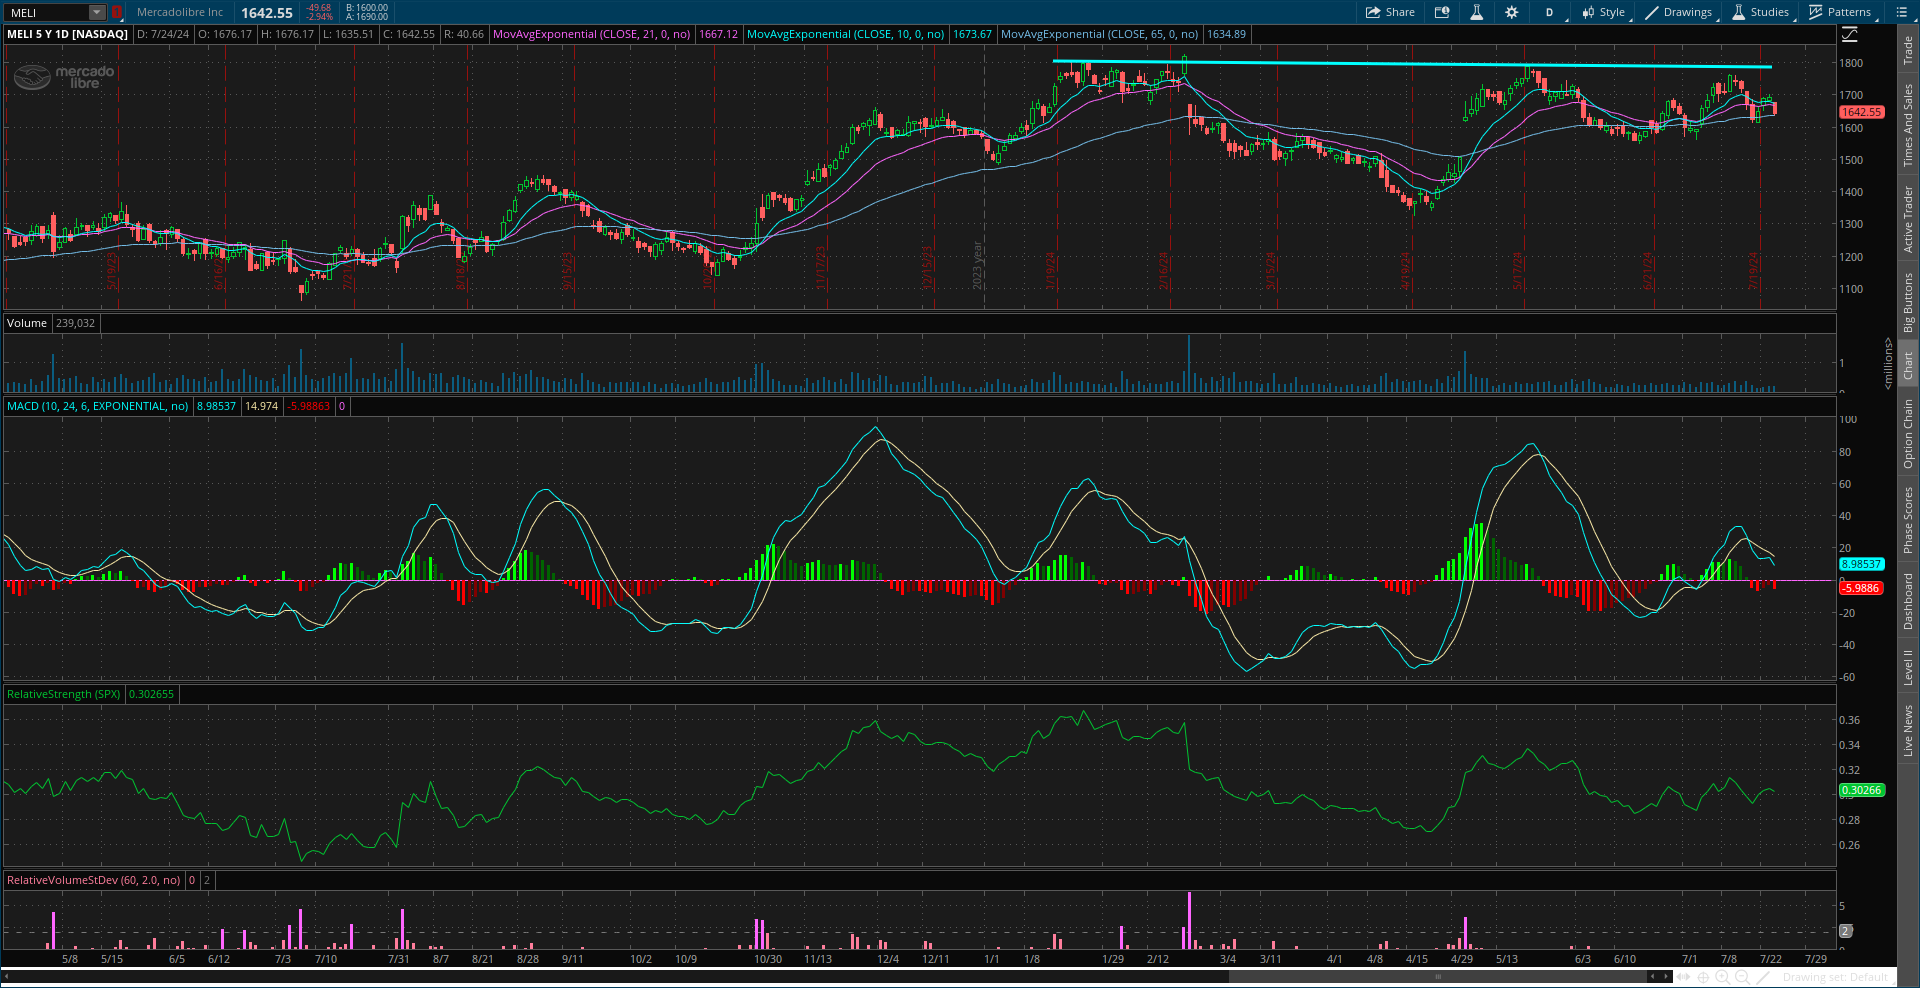Open the Share chart option
The width and height of the screenshot is (1920, 988).
click(x=1390, y=12)
